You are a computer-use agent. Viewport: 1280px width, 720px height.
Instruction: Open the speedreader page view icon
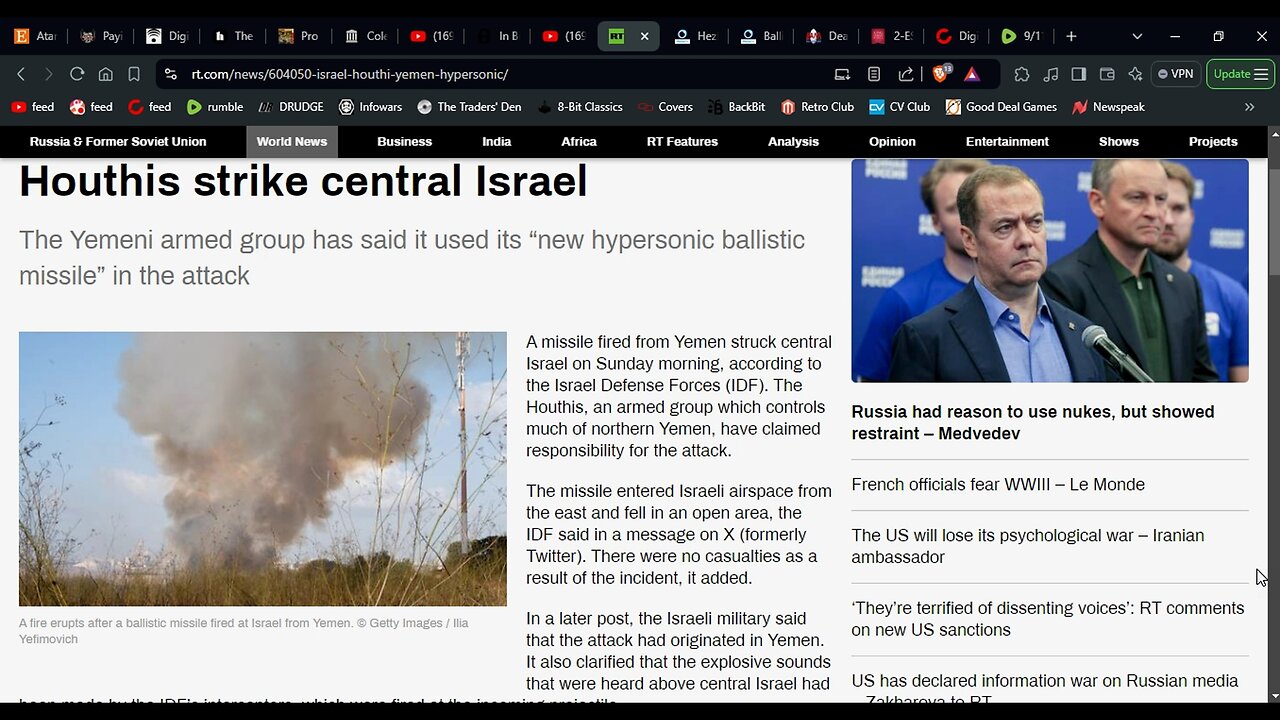874,74
